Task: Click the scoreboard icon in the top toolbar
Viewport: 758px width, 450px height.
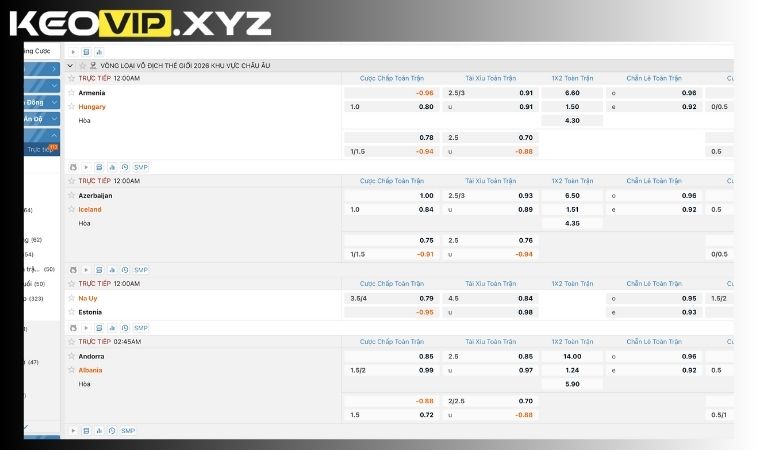Action: [x=86, y=52]
